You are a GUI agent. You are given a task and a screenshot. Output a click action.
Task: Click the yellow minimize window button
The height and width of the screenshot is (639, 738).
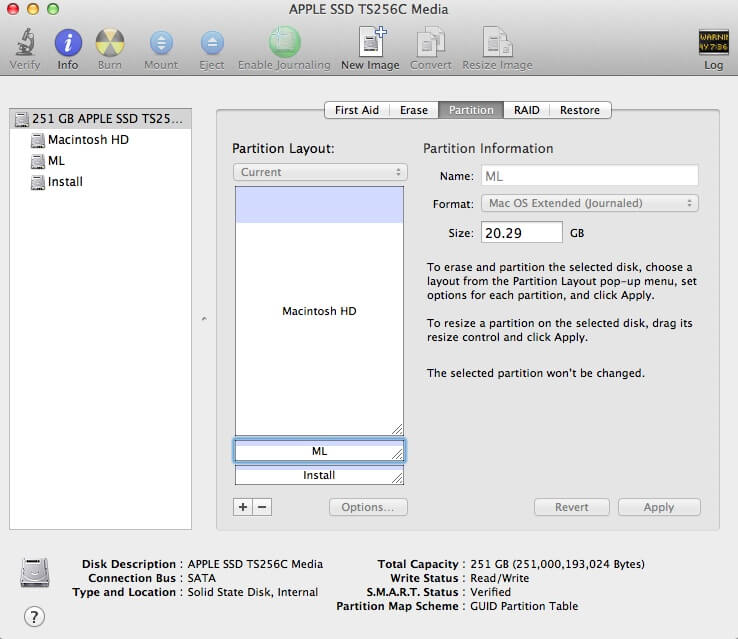[33, 9]
